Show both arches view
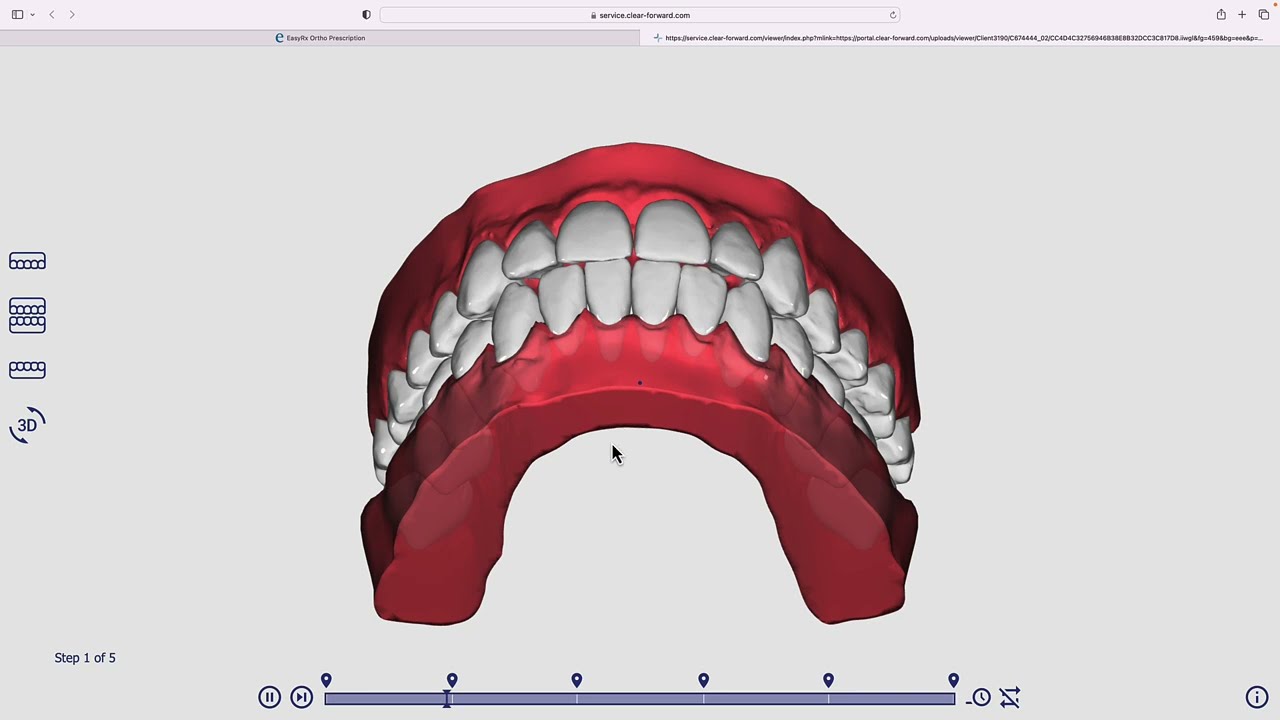Image resolution: width=1280 pixels, height=720 pixels. point(27,315)
